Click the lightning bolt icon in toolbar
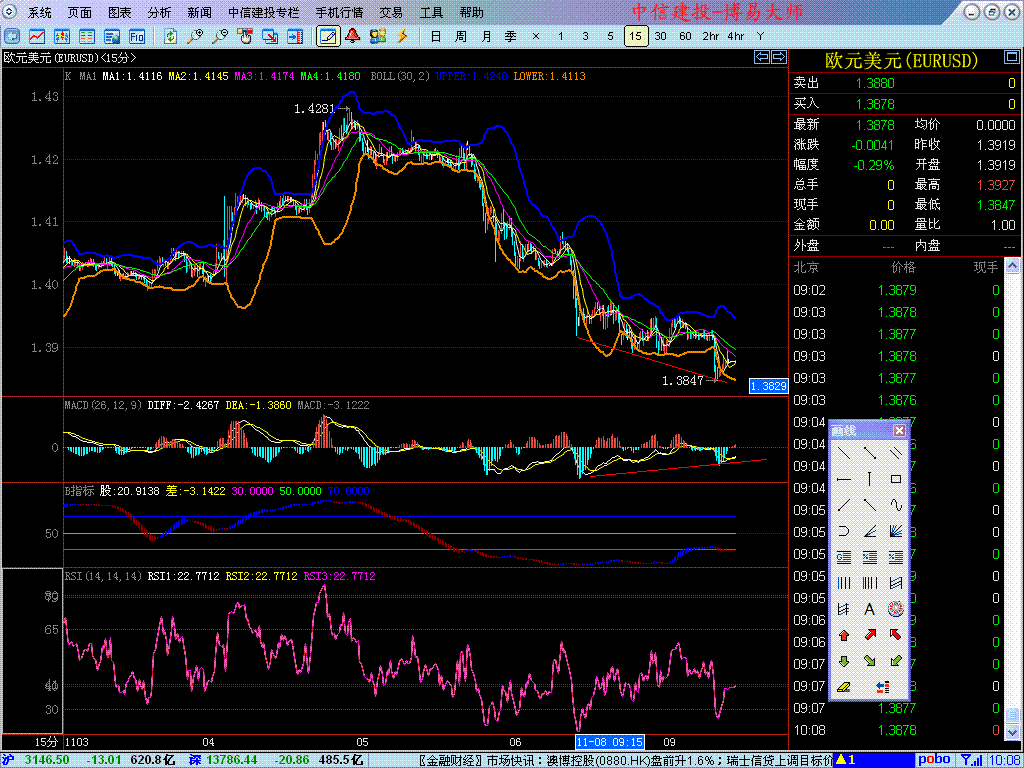 [402, 36]
